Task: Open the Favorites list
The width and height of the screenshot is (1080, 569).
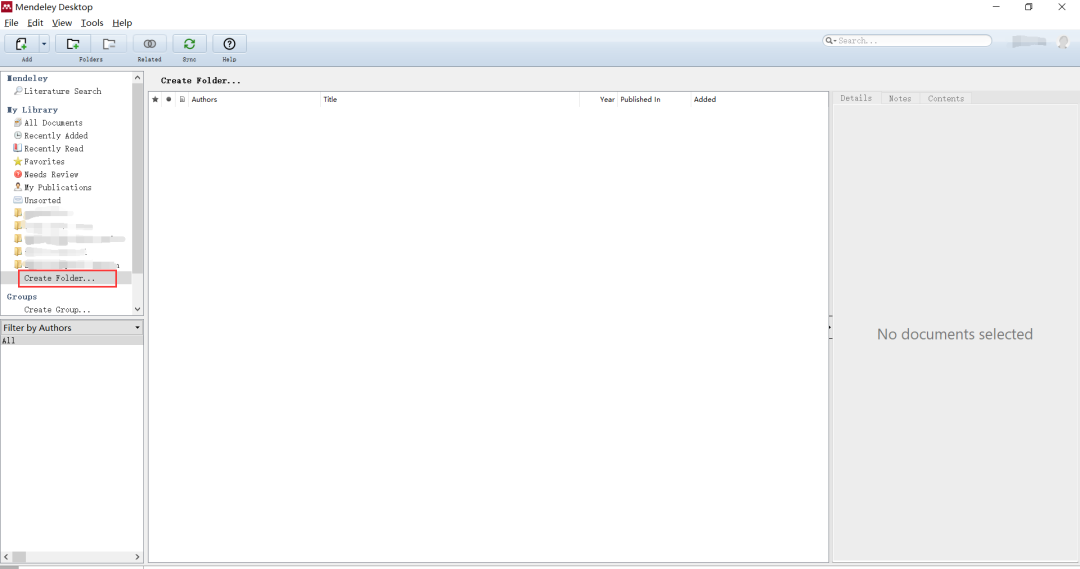Action: (x=44, y=162)
